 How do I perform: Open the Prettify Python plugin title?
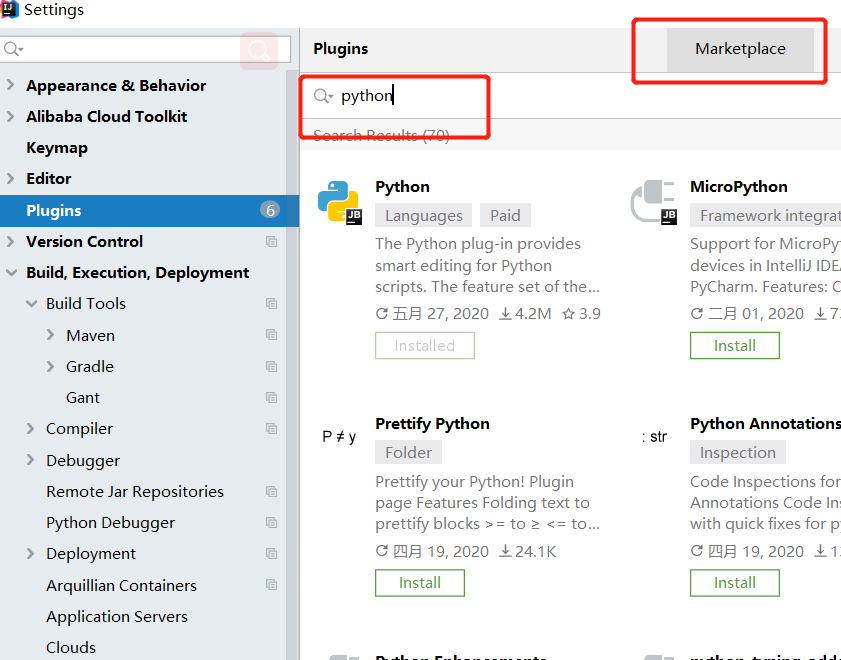pos(432,424)
